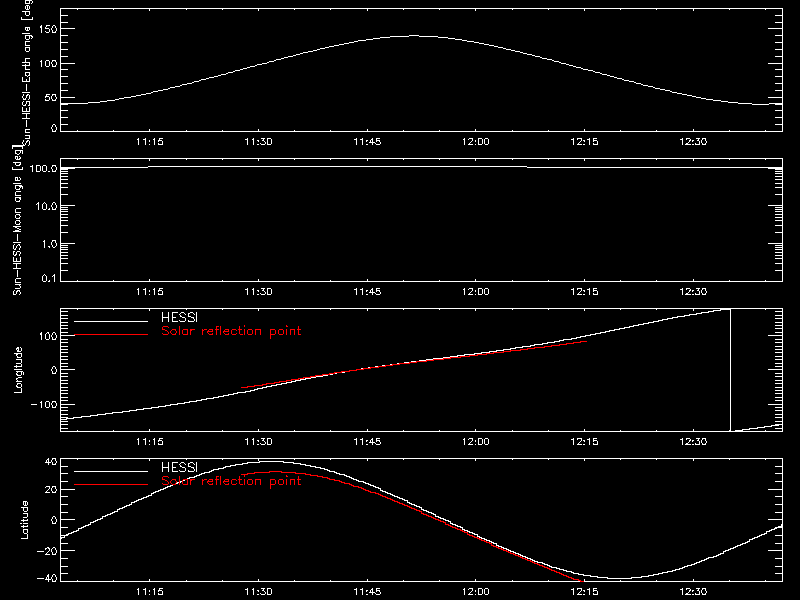Click the 20 tick on Latitude axis
The height and width of the screenshot is (600, 800).
[51, 490]
